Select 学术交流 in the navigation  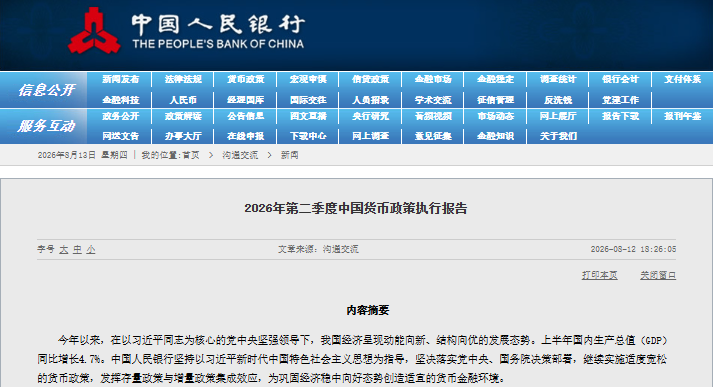(433, 100)
